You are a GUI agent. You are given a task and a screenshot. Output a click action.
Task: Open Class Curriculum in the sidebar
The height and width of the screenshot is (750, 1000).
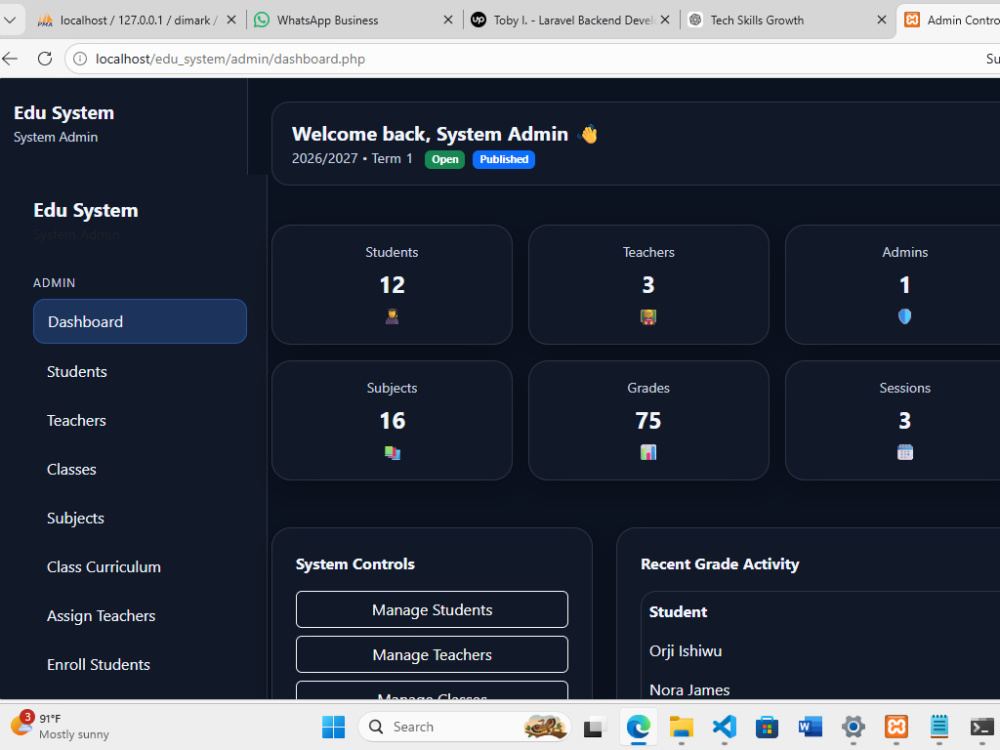coord(104,567)
